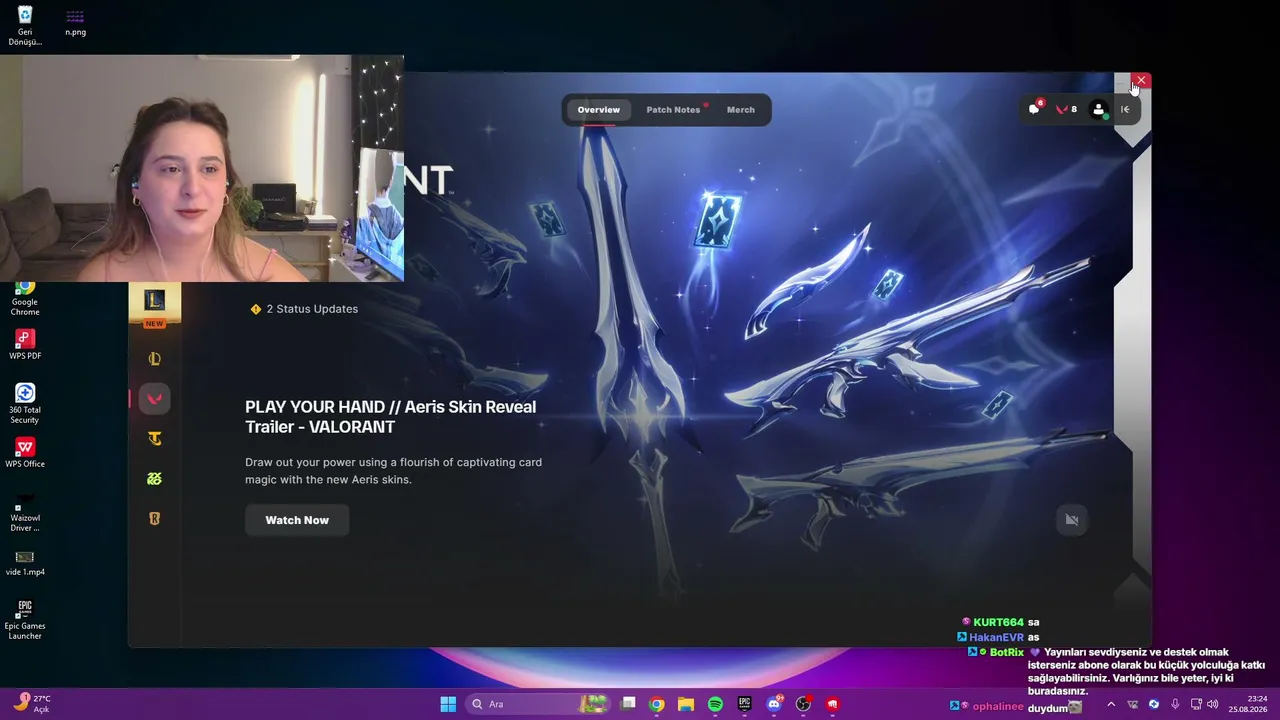Open the profile avatar menu
This screenshot has height=720, width=1280.
[1099, 109]
